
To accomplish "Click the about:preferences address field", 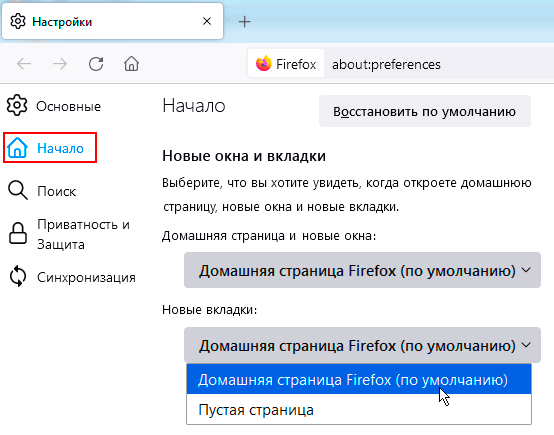I will [x=386, y=64].
